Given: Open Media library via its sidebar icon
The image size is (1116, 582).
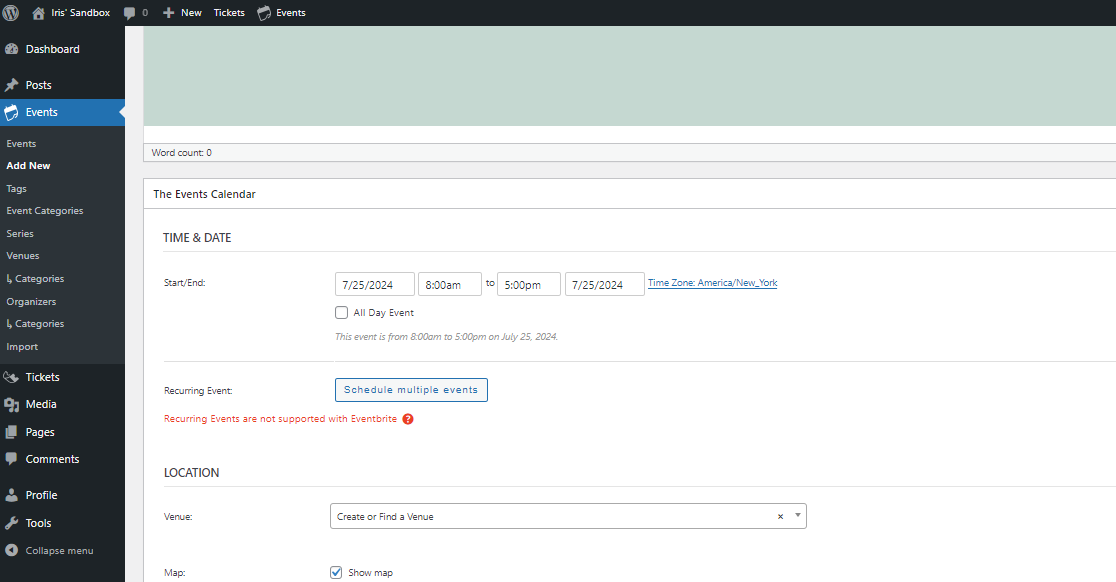Looking at the screenshot, I should 13,404.
